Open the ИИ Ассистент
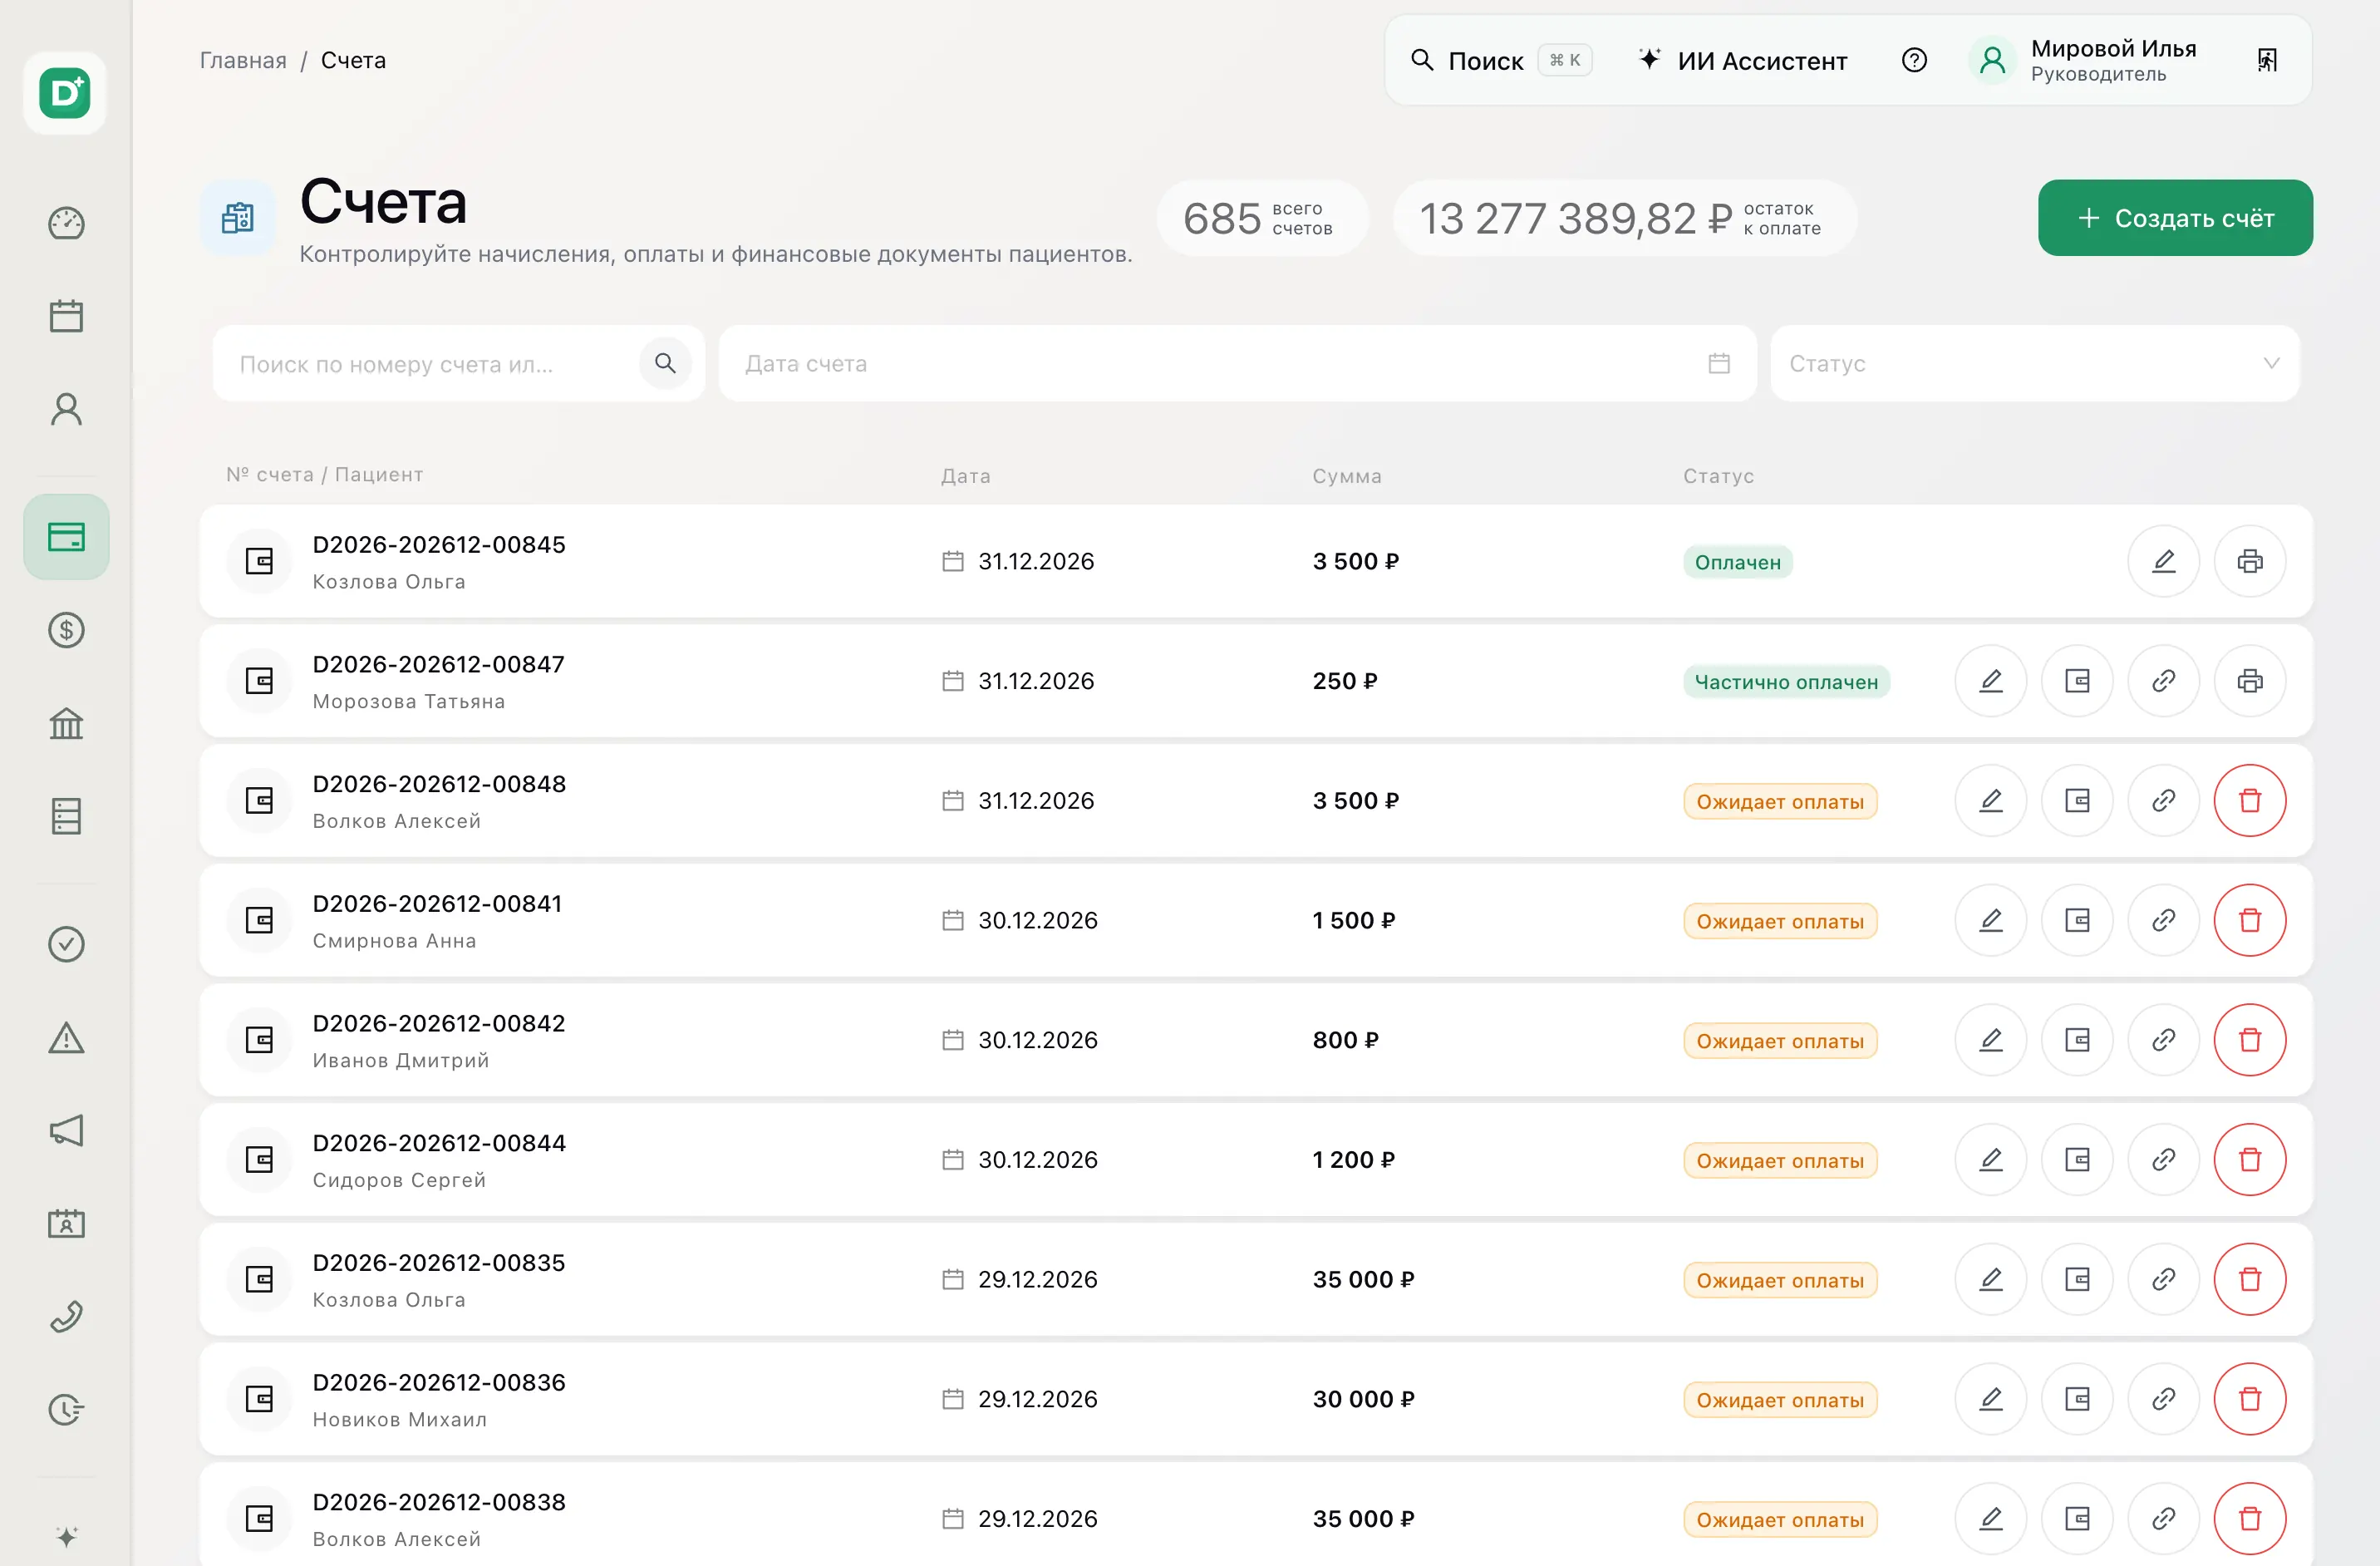 coord(1743,60)
